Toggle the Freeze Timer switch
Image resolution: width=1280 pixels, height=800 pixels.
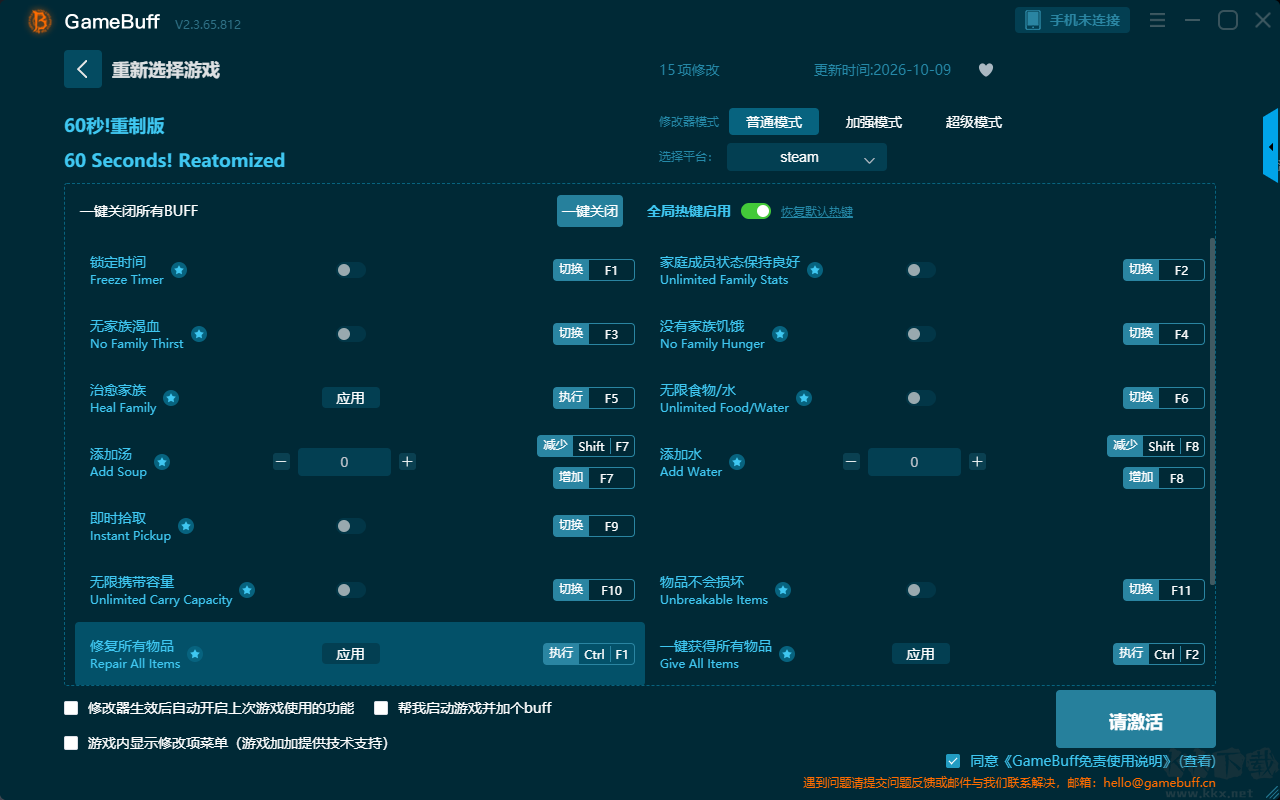pyautogui.click(x=351, y=270)
